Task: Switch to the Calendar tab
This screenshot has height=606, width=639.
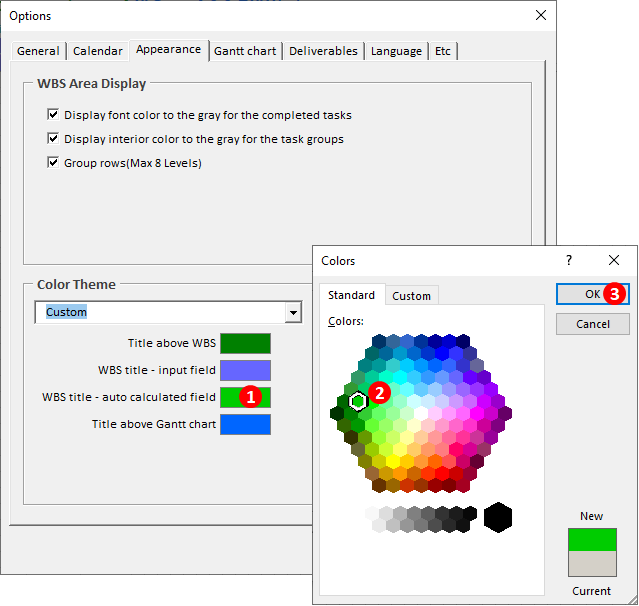Action: 98,51
